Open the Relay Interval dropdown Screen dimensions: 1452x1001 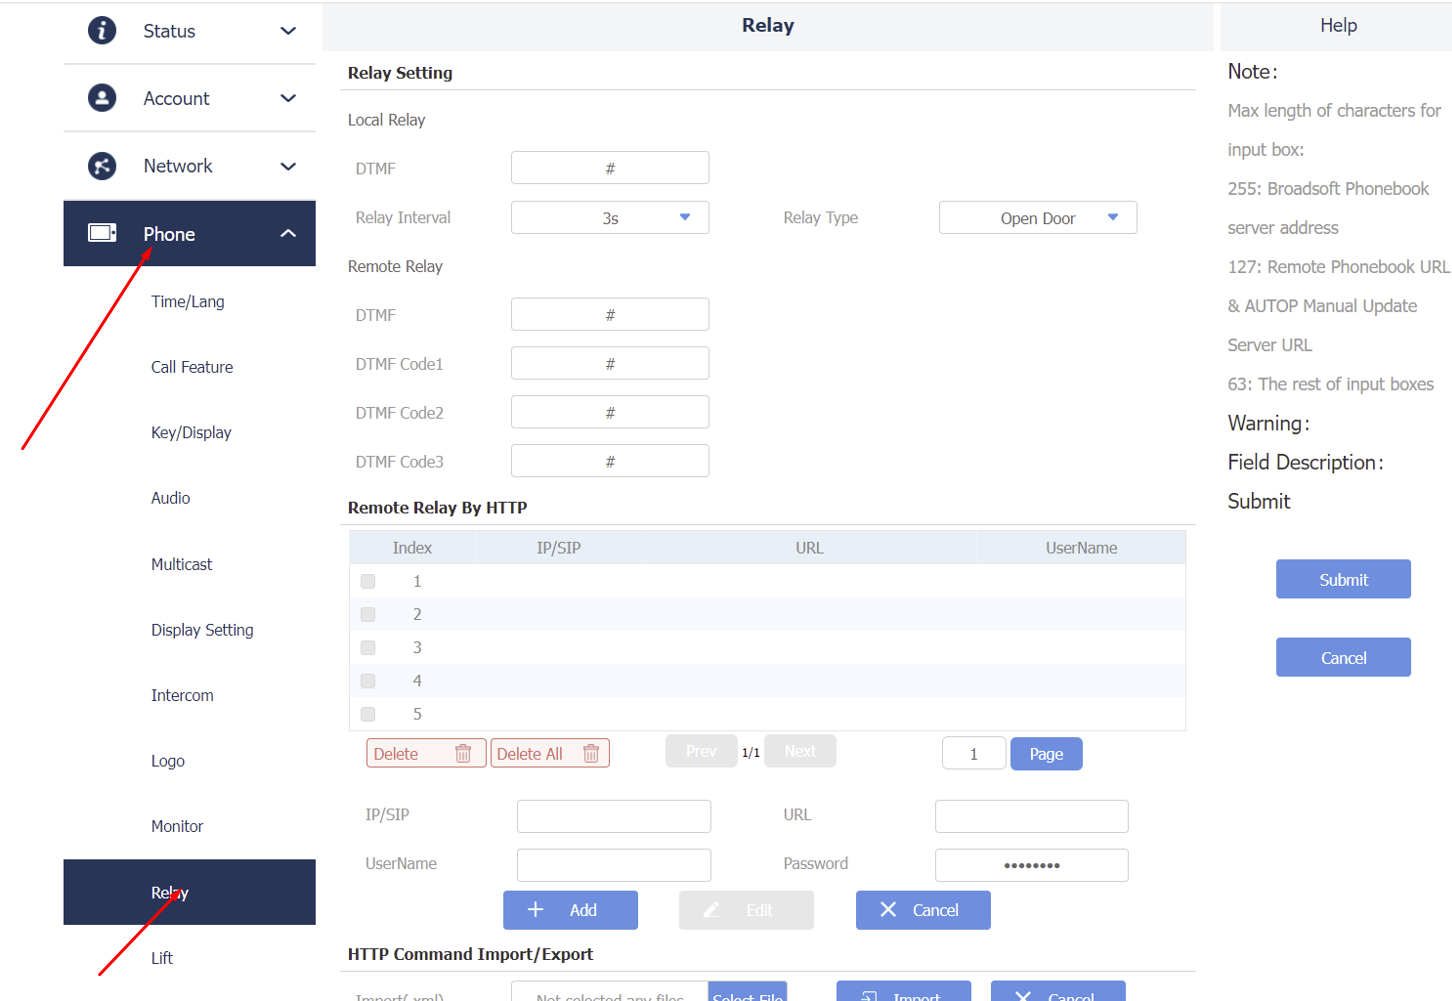pos(610,218)
